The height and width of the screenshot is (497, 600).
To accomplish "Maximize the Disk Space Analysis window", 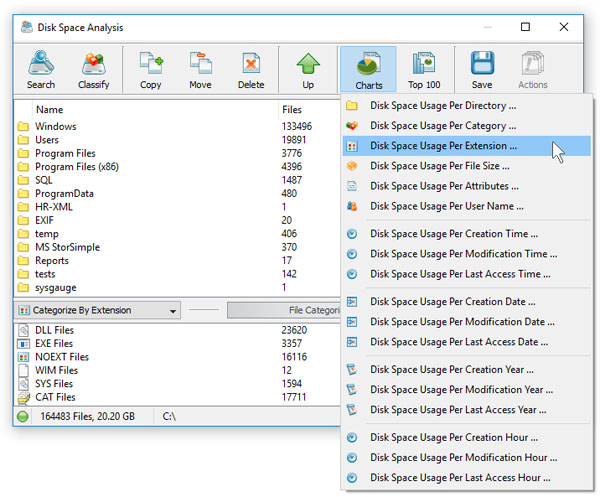I will [525, 27].
